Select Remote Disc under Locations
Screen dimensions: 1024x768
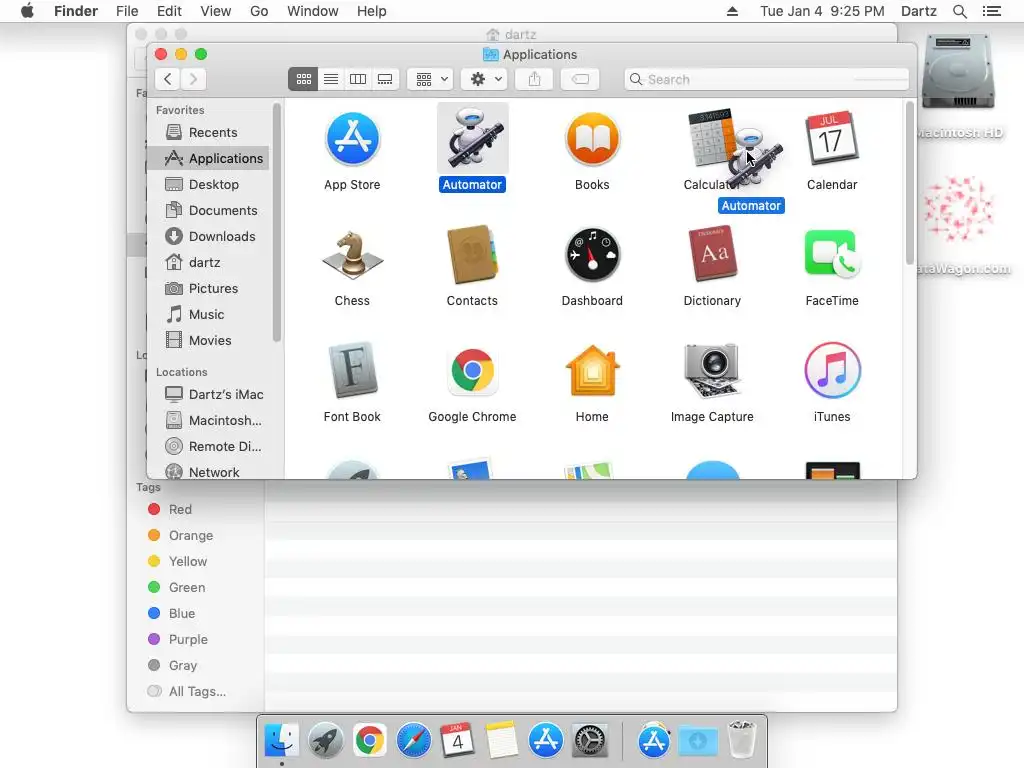[x=208, y=447]
